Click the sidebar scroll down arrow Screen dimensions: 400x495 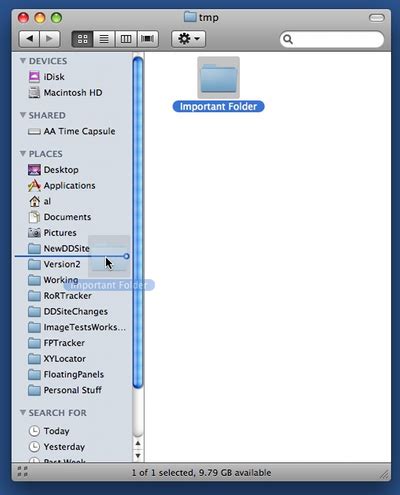tap(138, 455)
